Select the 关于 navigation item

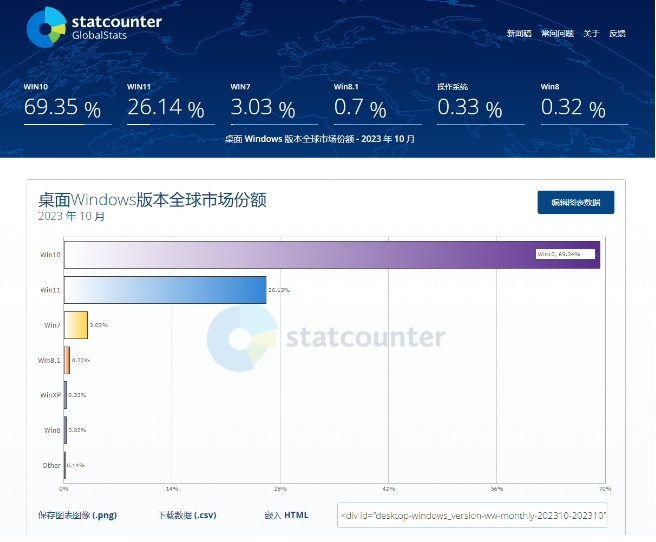(591, 34)
